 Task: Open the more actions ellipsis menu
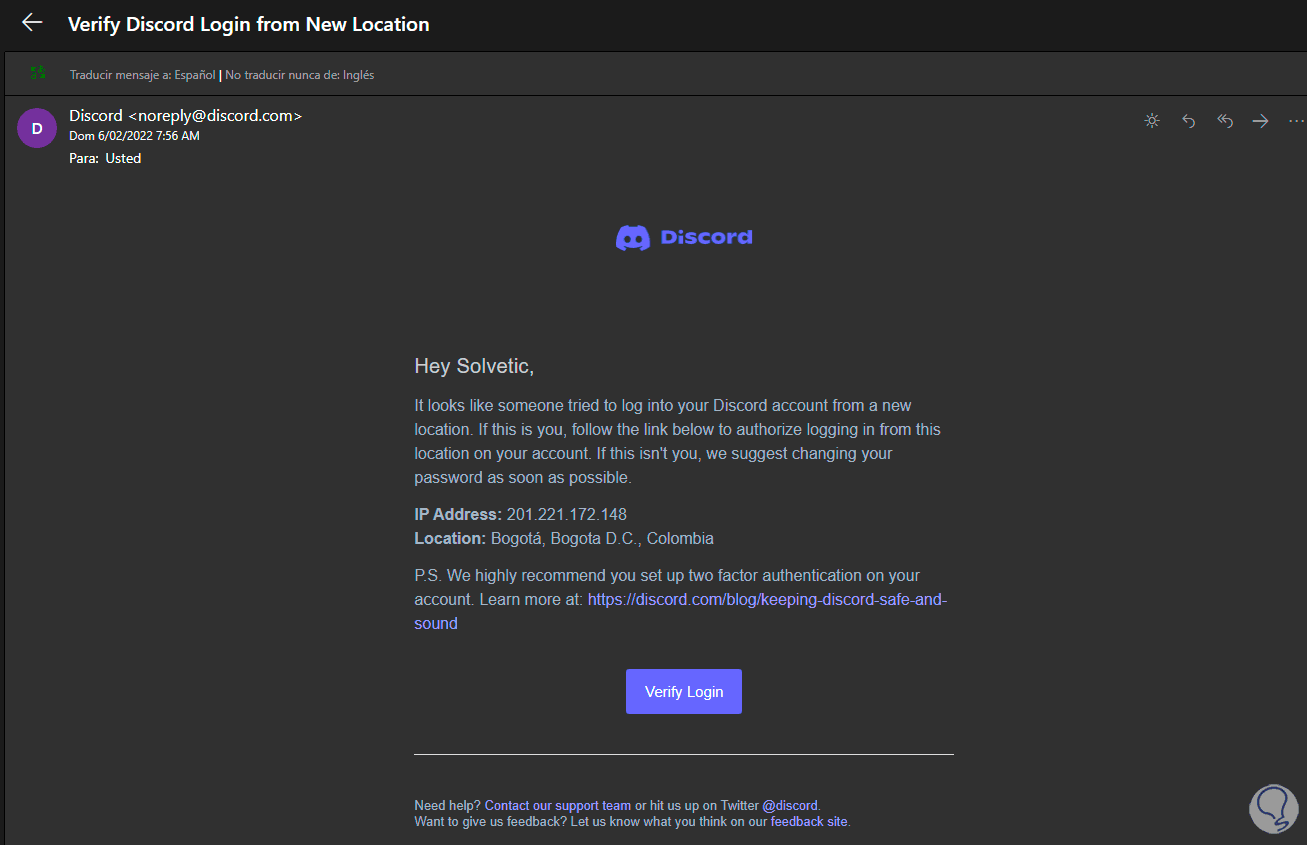1296,121
